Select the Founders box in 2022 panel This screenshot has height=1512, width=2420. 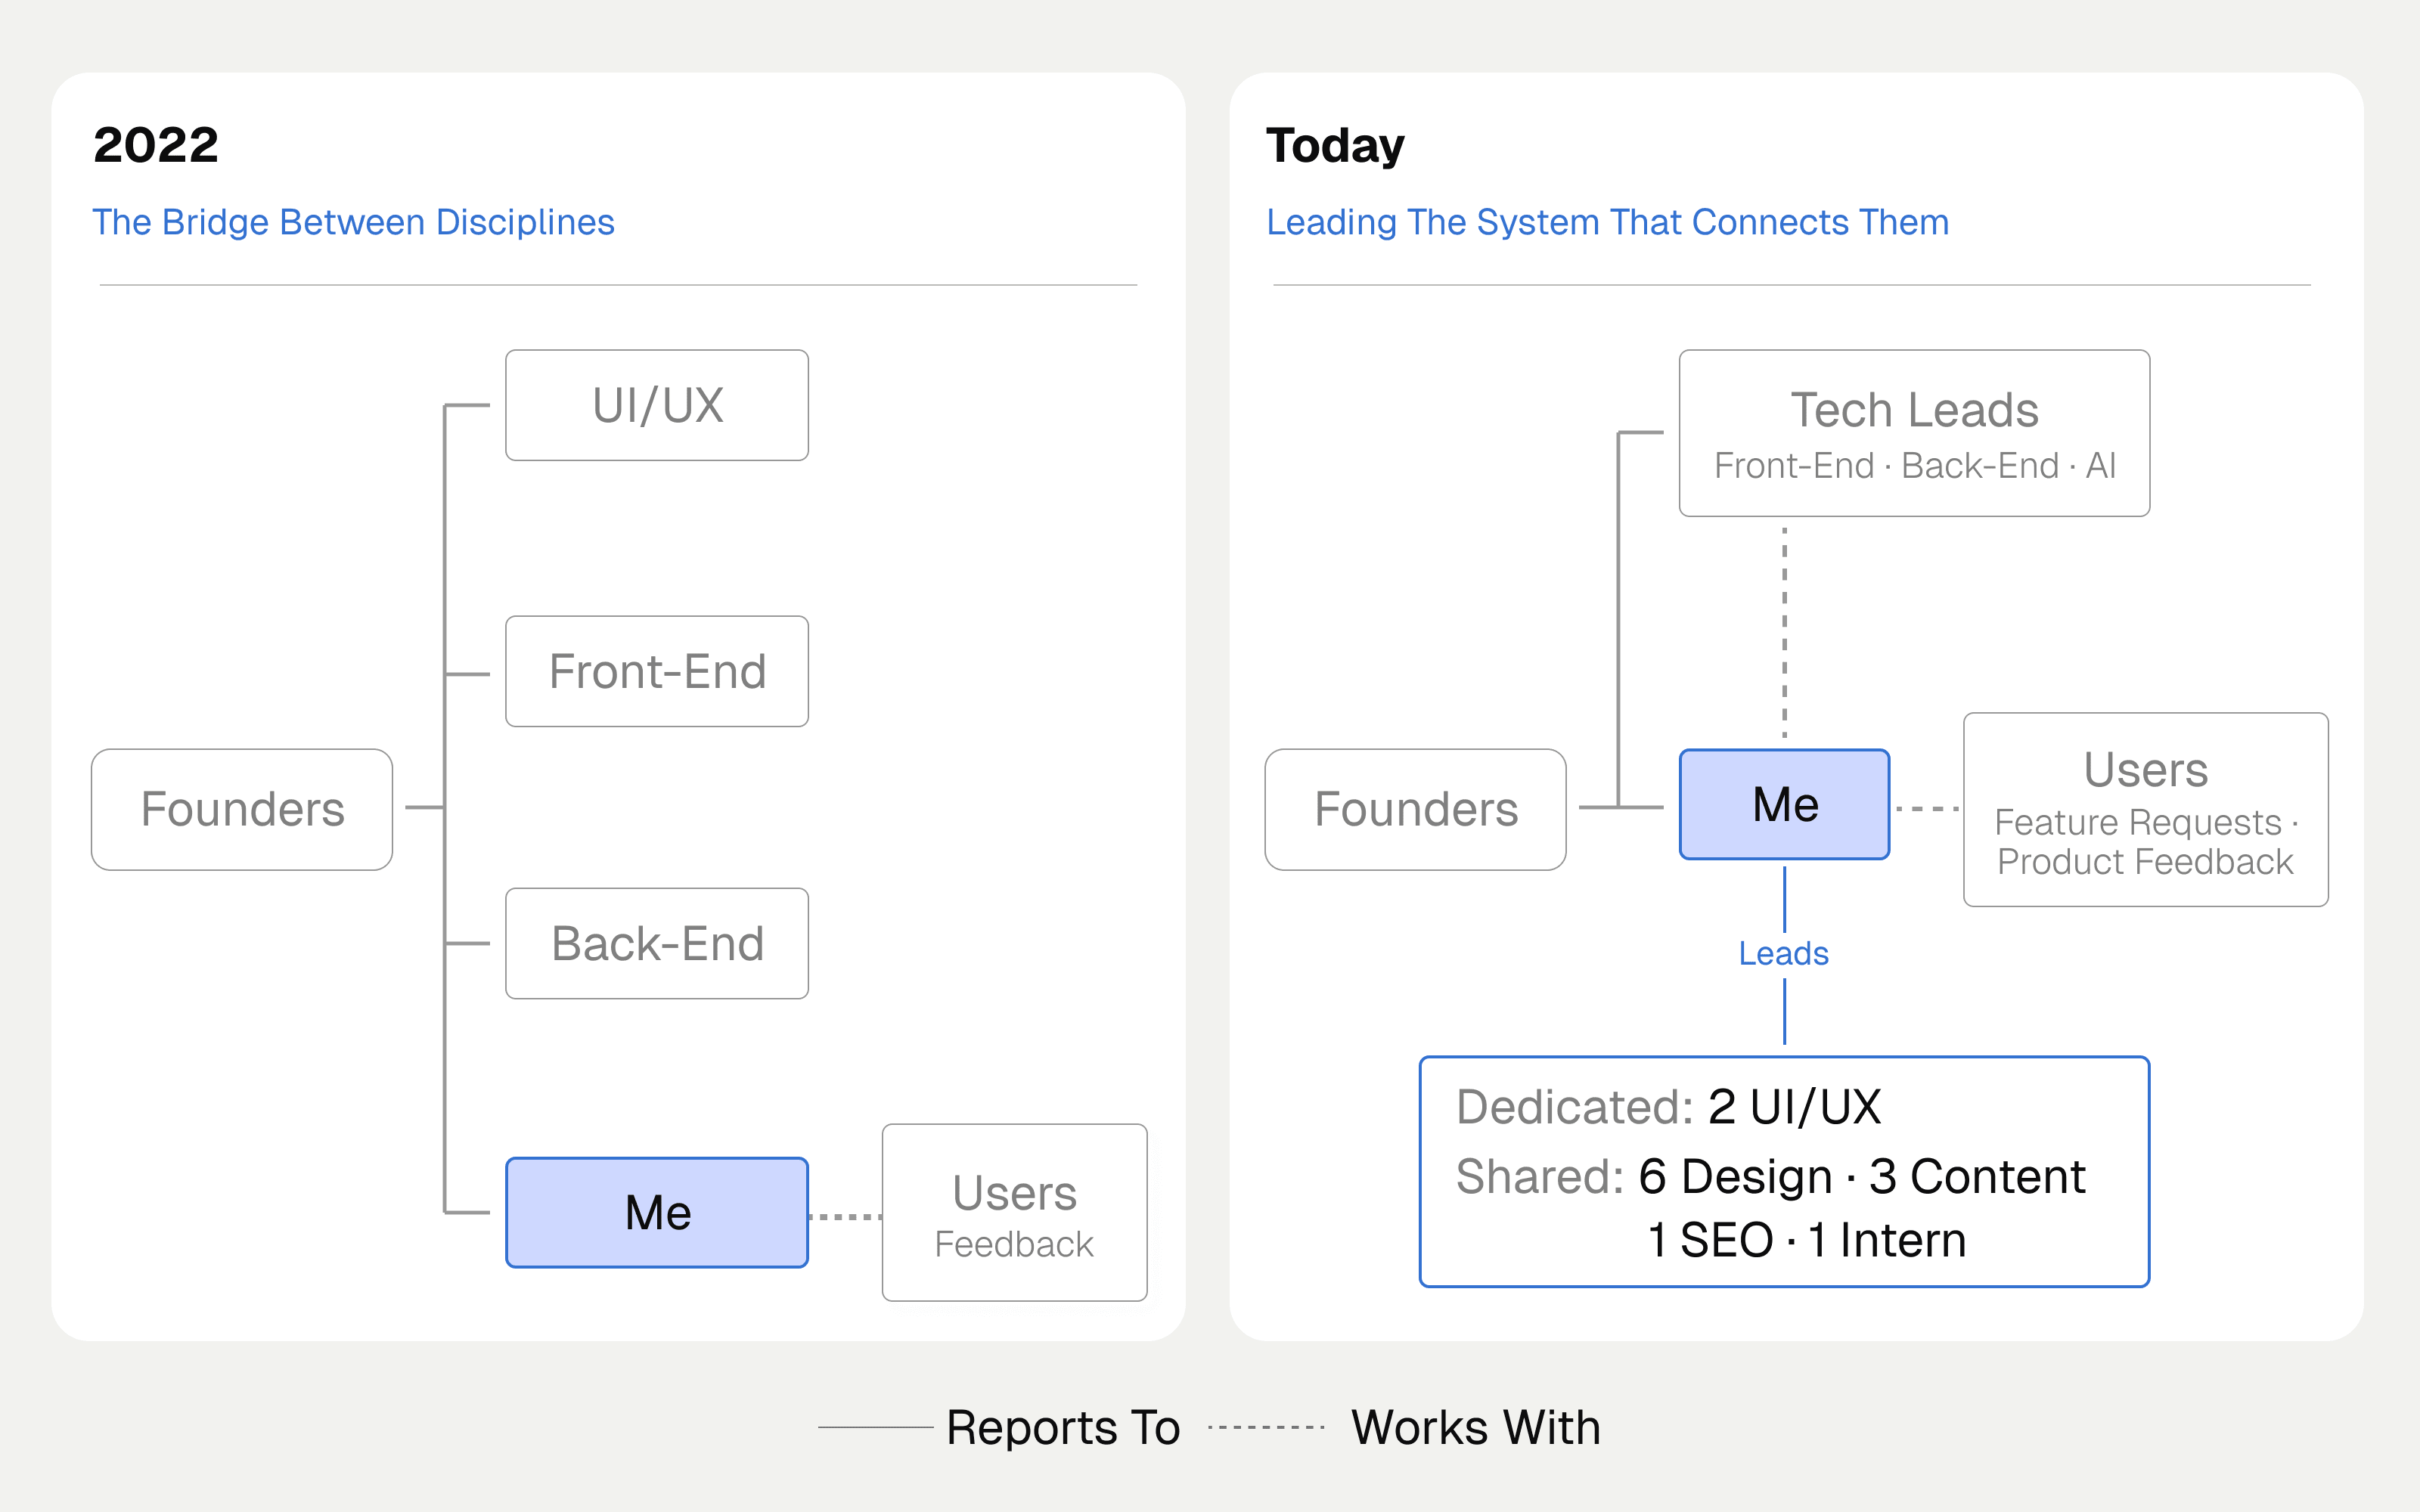click(242, 809)
